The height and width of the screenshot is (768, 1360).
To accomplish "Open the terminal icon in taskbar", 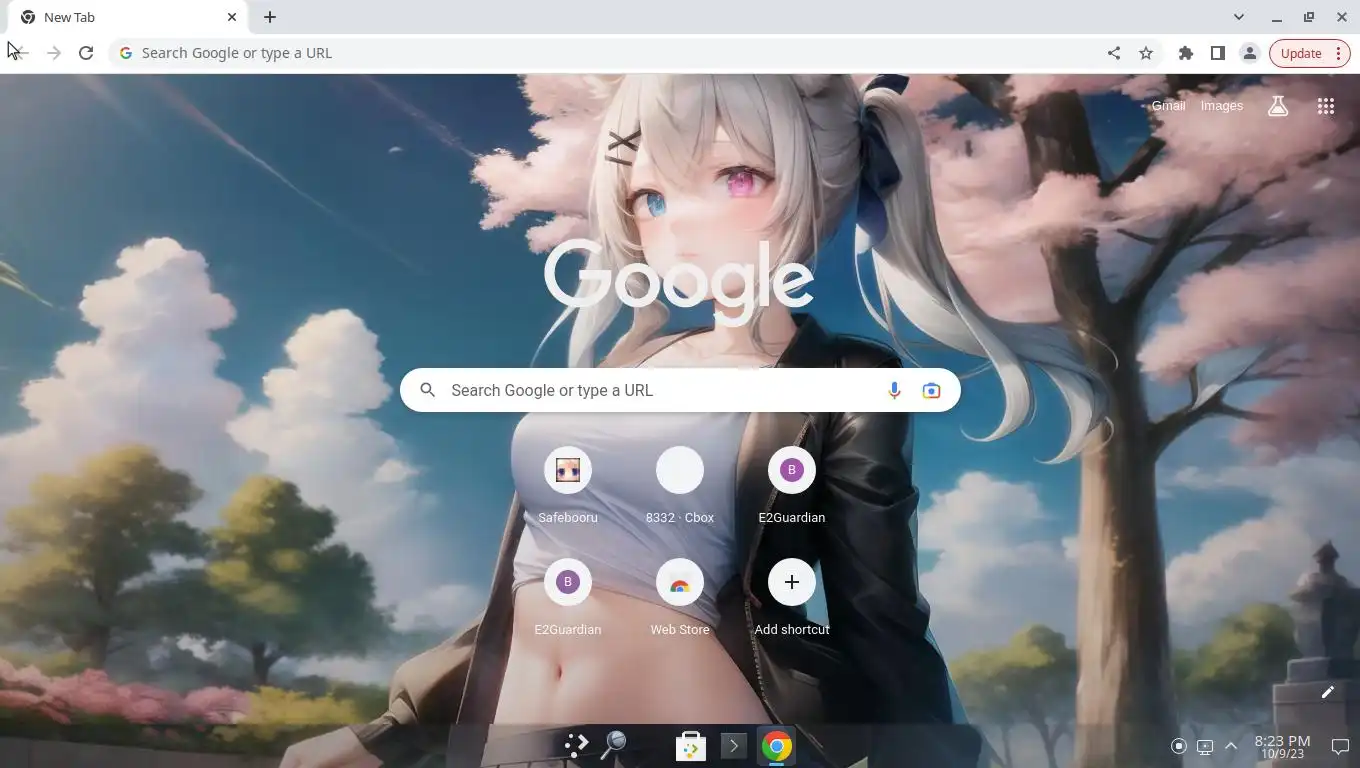I will click(x=734, y=746).
